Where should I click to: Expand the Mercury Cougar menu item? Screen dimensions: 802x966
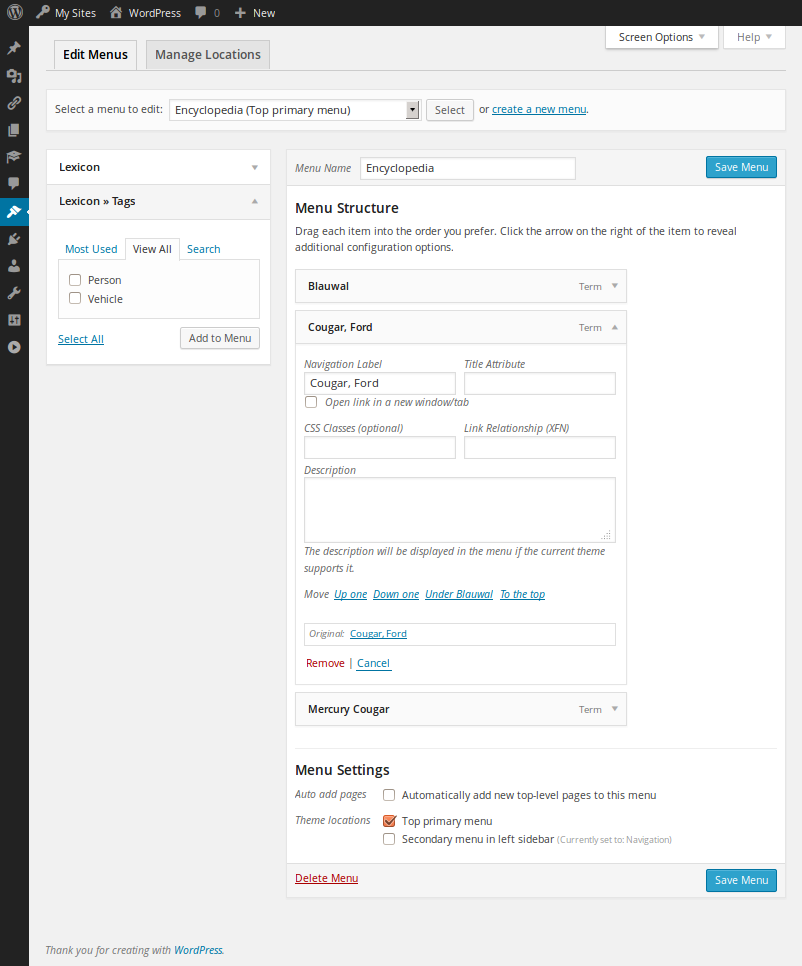[614, 709]
